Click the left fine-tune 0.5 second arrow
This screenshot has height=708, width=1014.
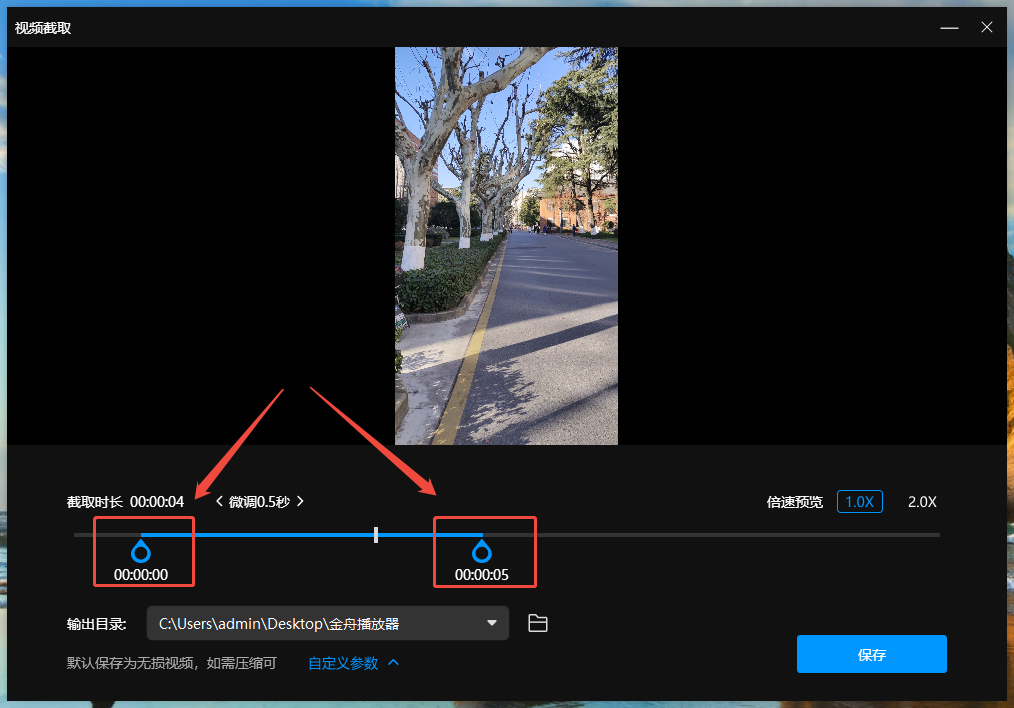(219, 501)
